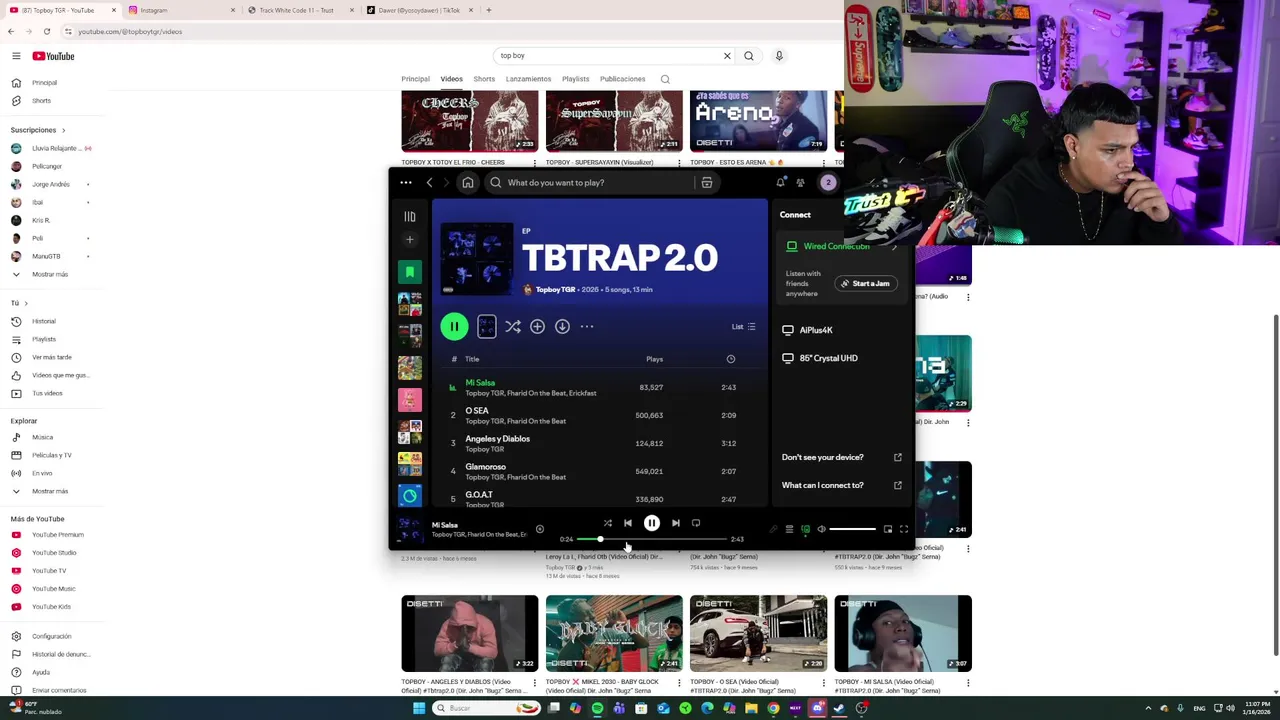Viewport: 1280px width, 720px height.
Task: Expand Explorar list with 'Mostrar más'
Action: [x=49, y=491]
